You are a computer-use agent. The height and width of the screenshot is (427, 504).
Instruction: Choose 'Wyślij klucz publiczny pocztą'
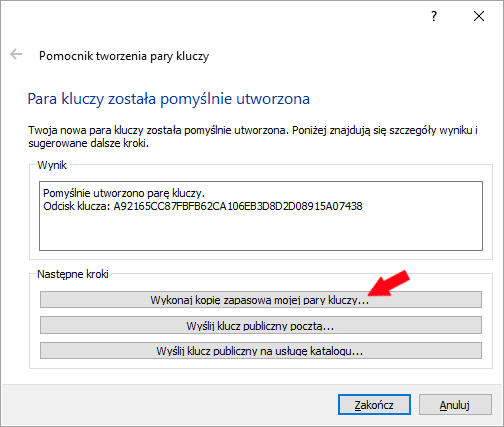261,325
